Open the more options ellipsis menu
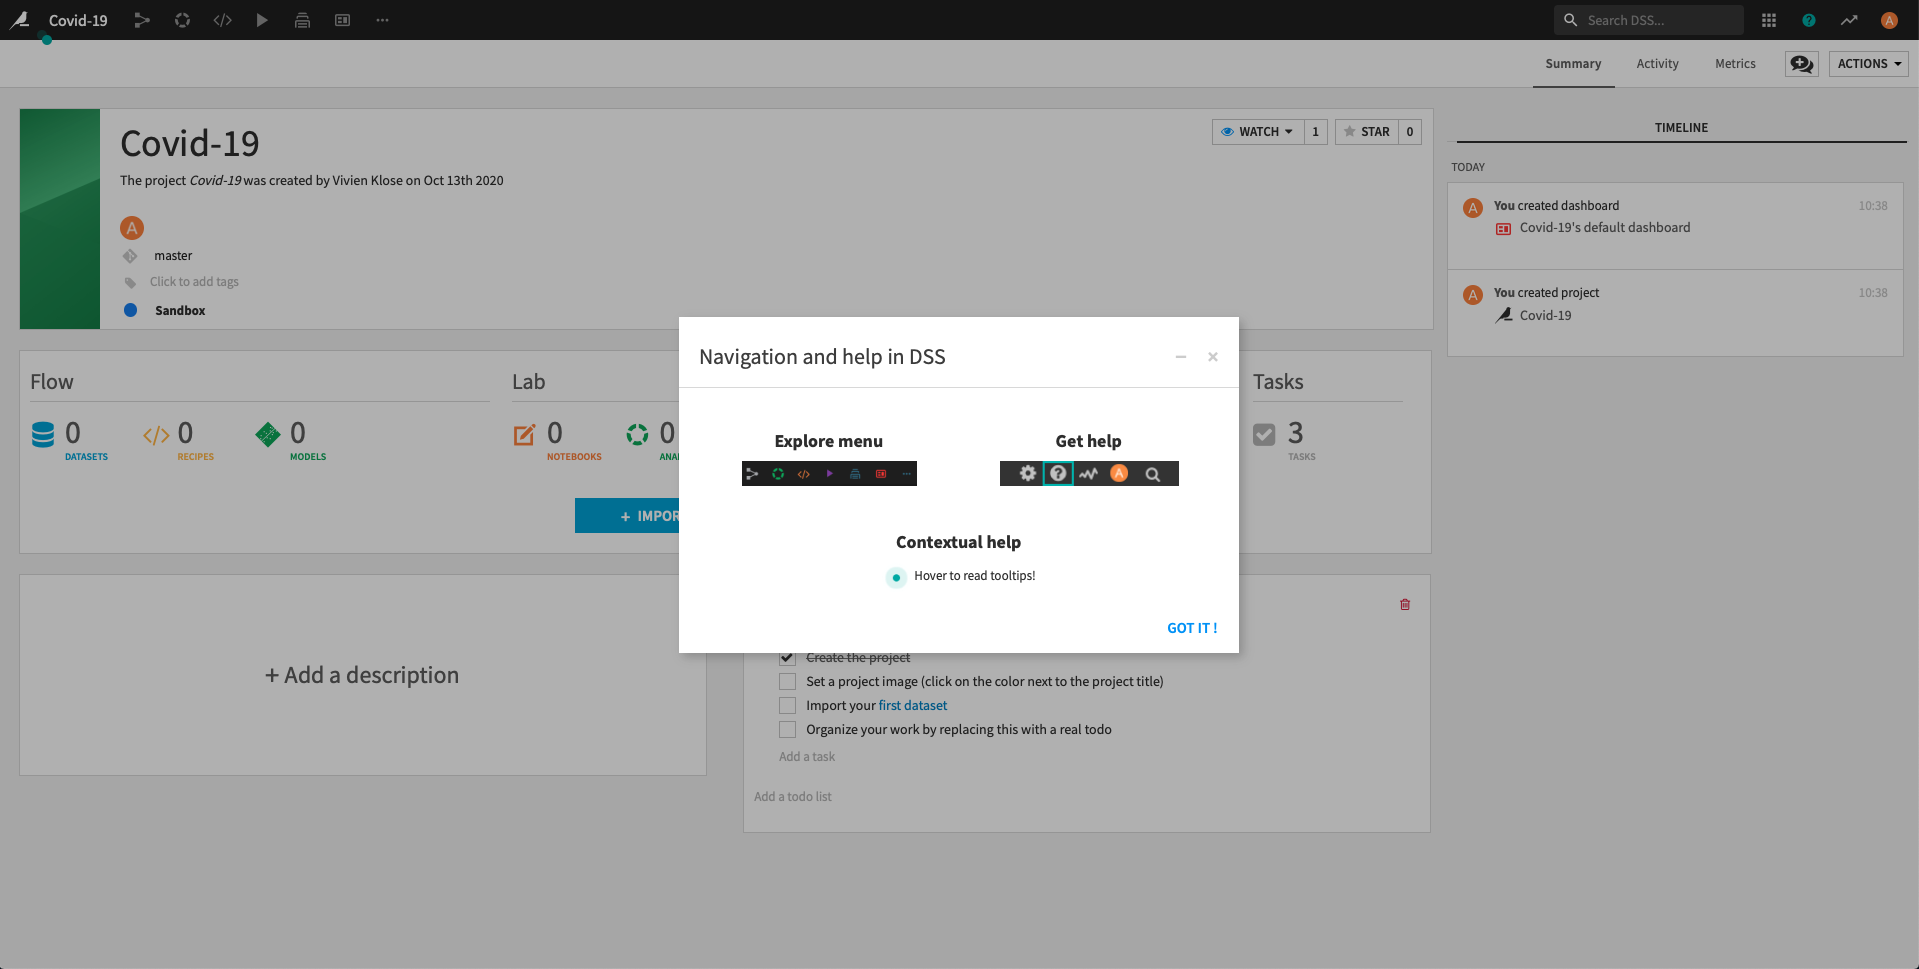1919x969 pixels. (x=382, y=20)
